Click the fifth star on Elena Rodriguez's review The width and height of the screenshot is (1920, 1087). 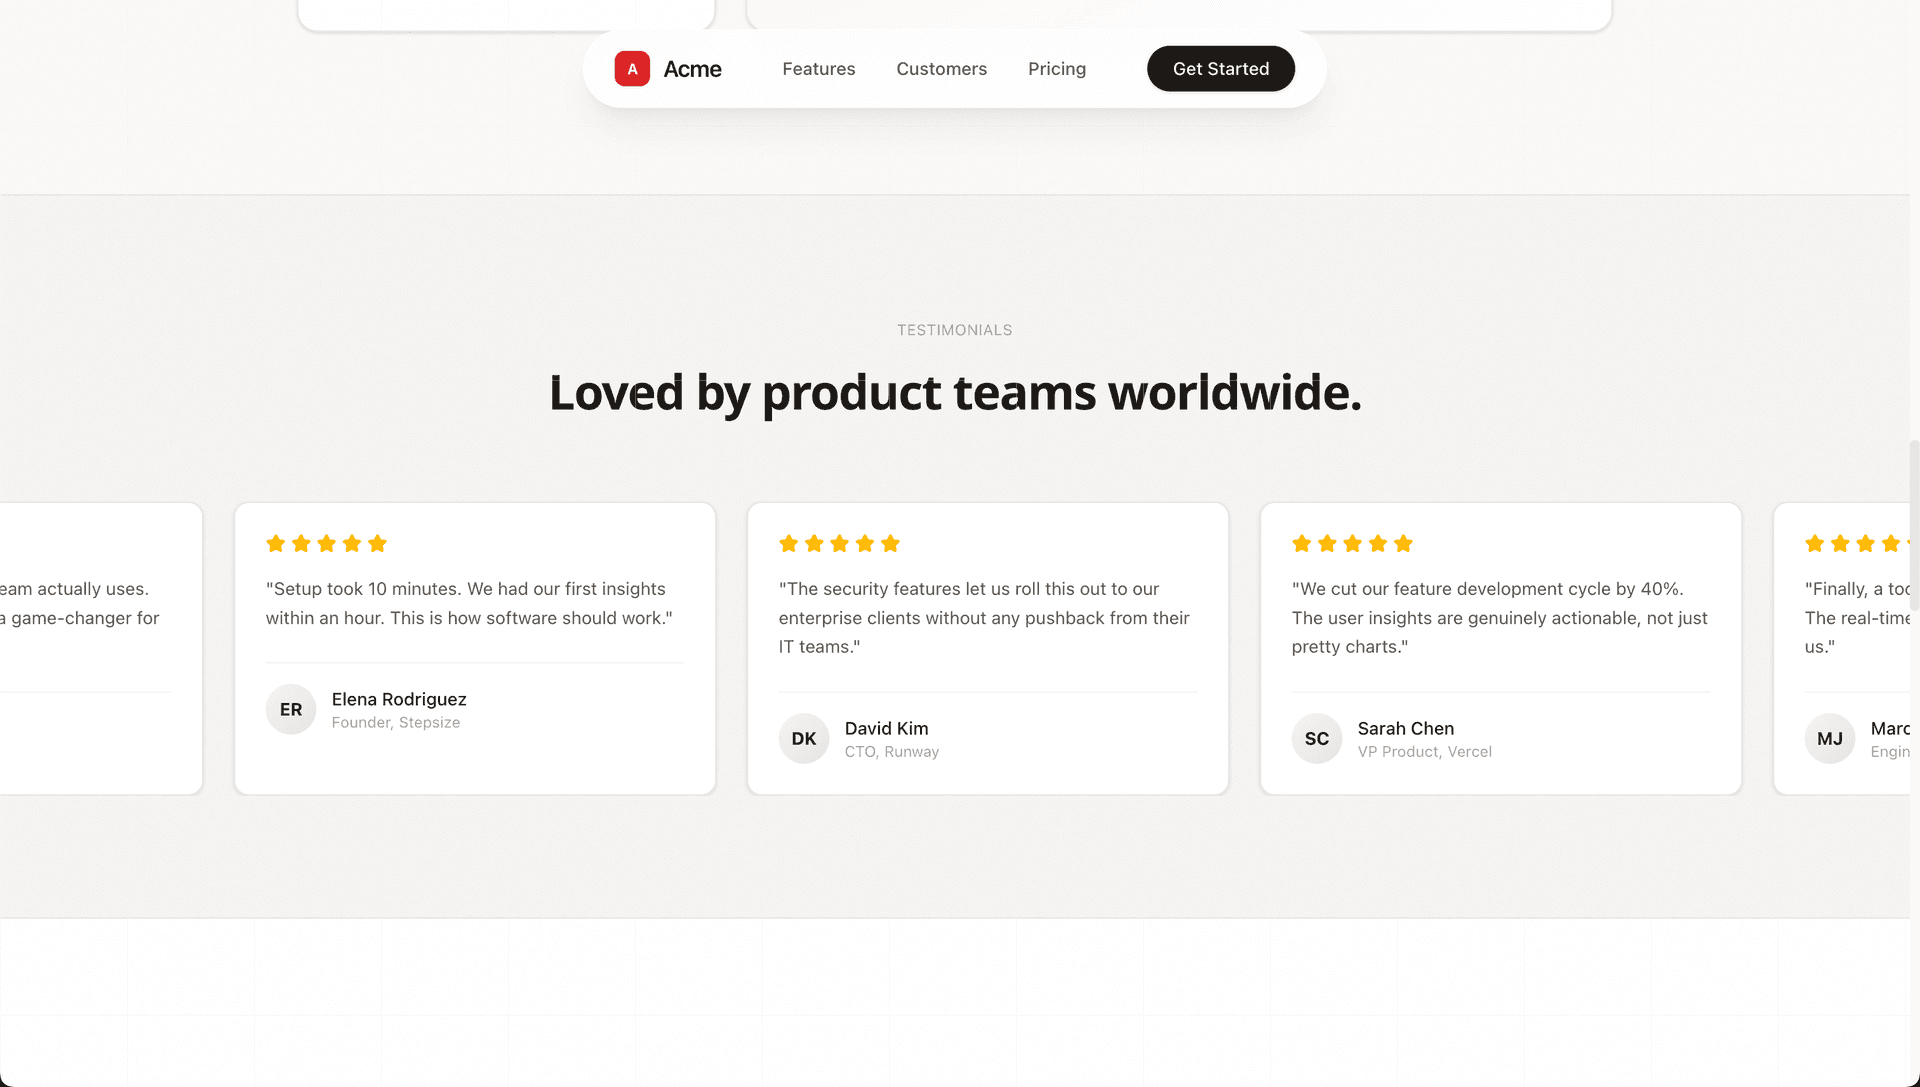click(378, 543)
